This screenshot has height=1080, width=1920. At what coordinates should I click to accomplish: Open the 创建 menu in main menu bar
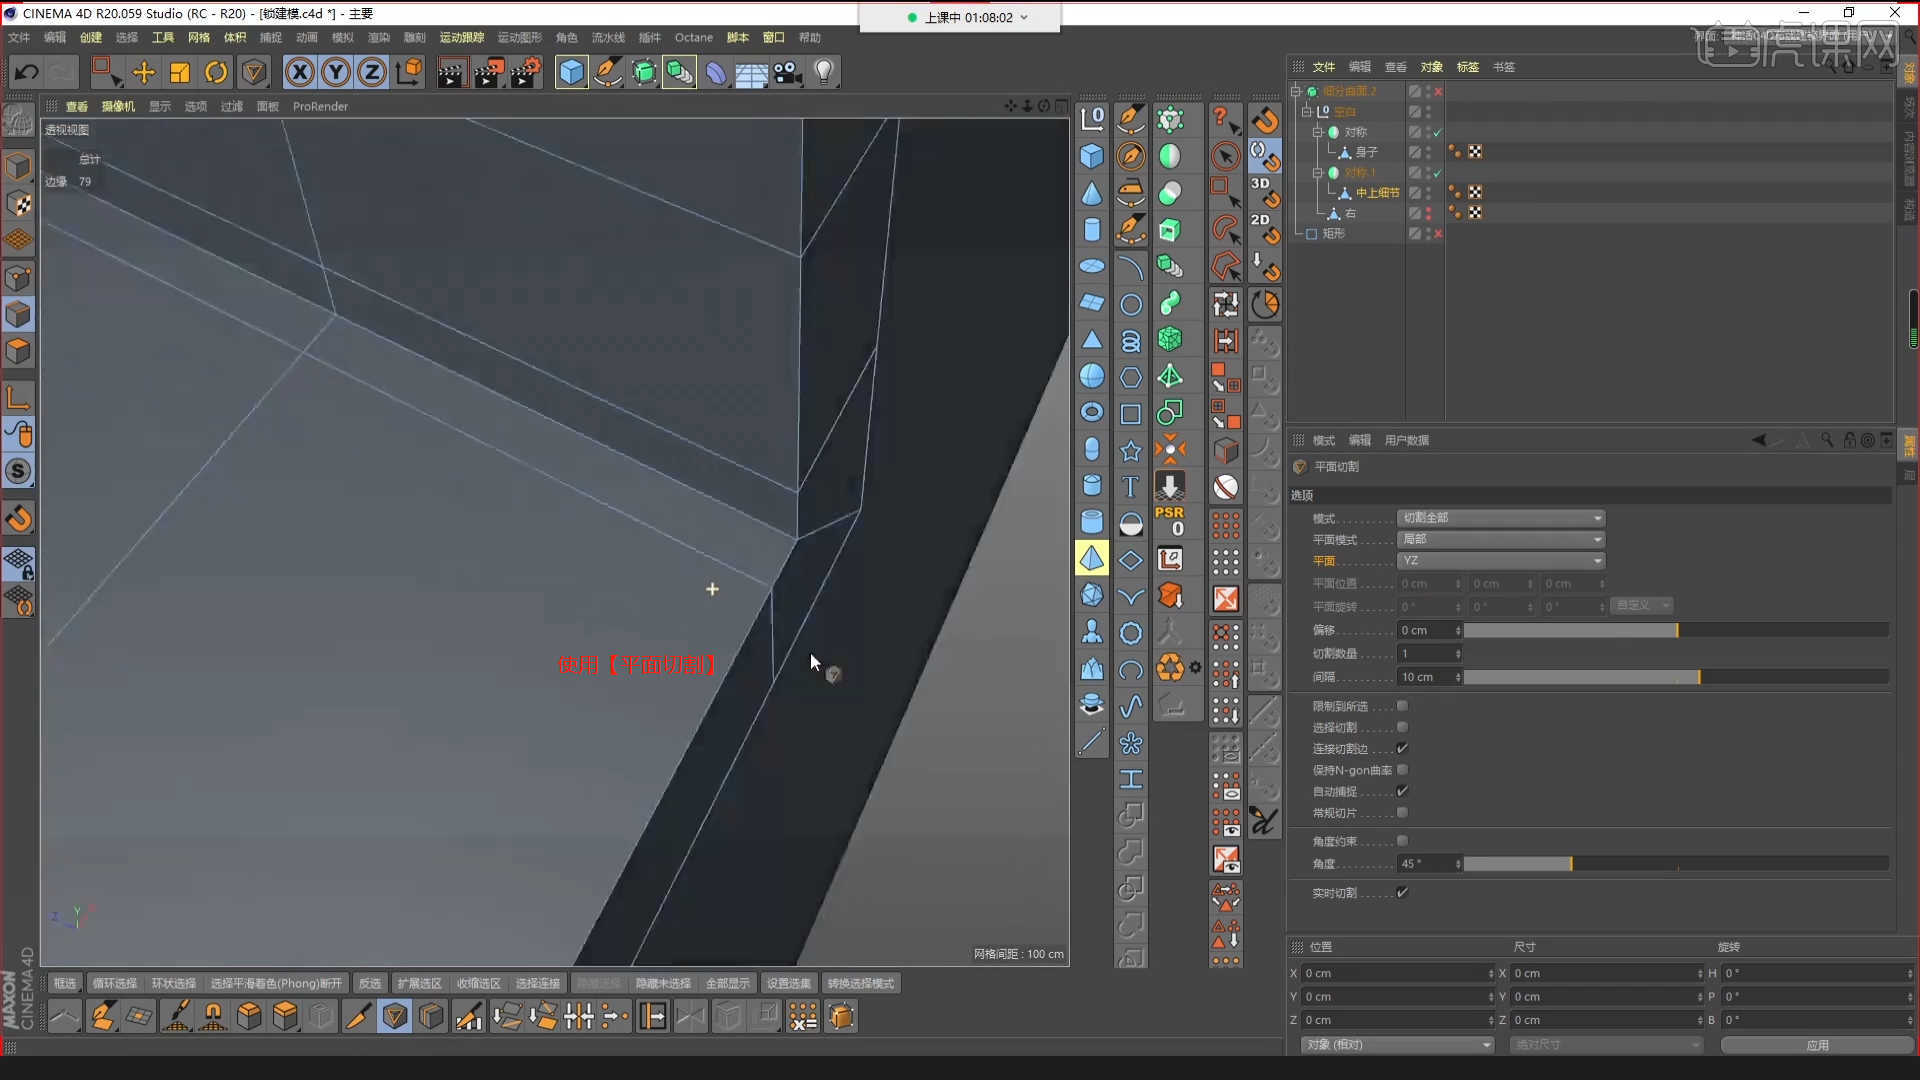pos(91,37)
